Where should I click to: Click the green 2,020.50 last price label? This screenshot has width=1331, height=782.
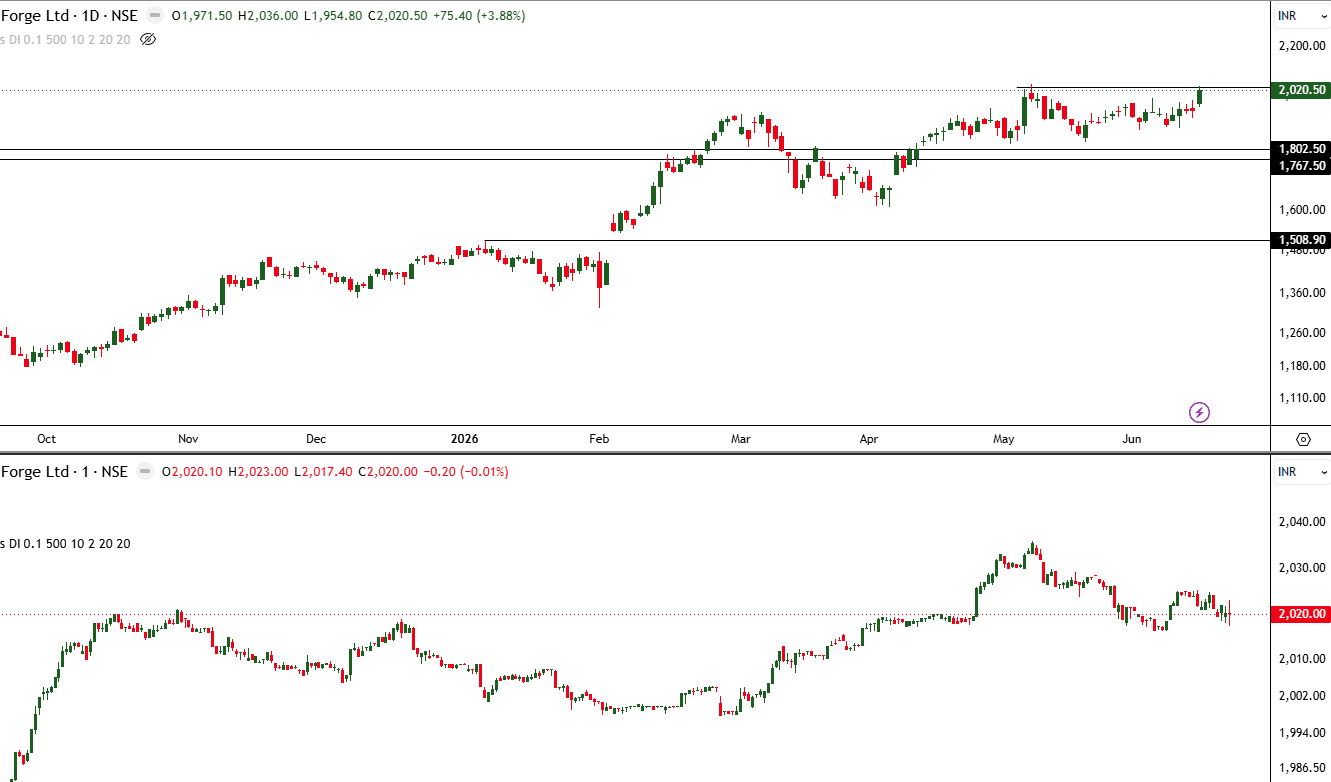(1302, 90)
